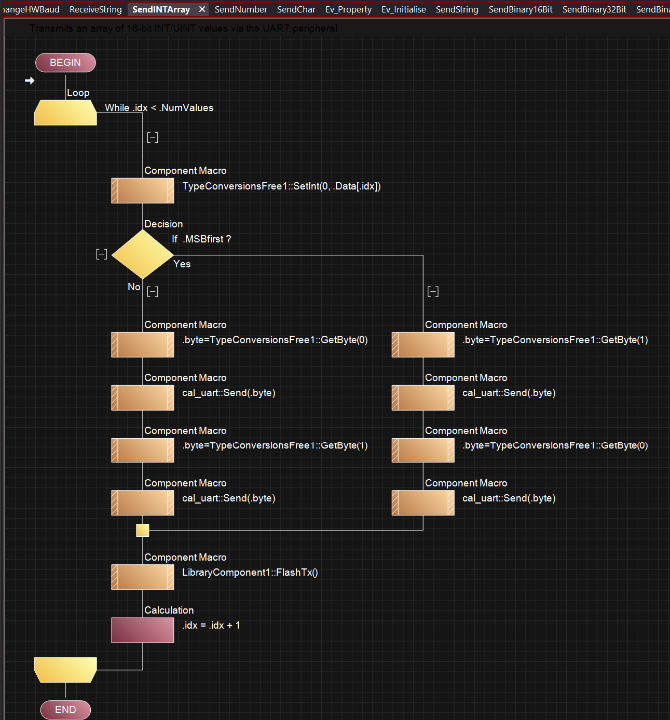670x720 pixels.
Task: Click the BEGIN flowchart terminator
Action: [x=65, y=63]
